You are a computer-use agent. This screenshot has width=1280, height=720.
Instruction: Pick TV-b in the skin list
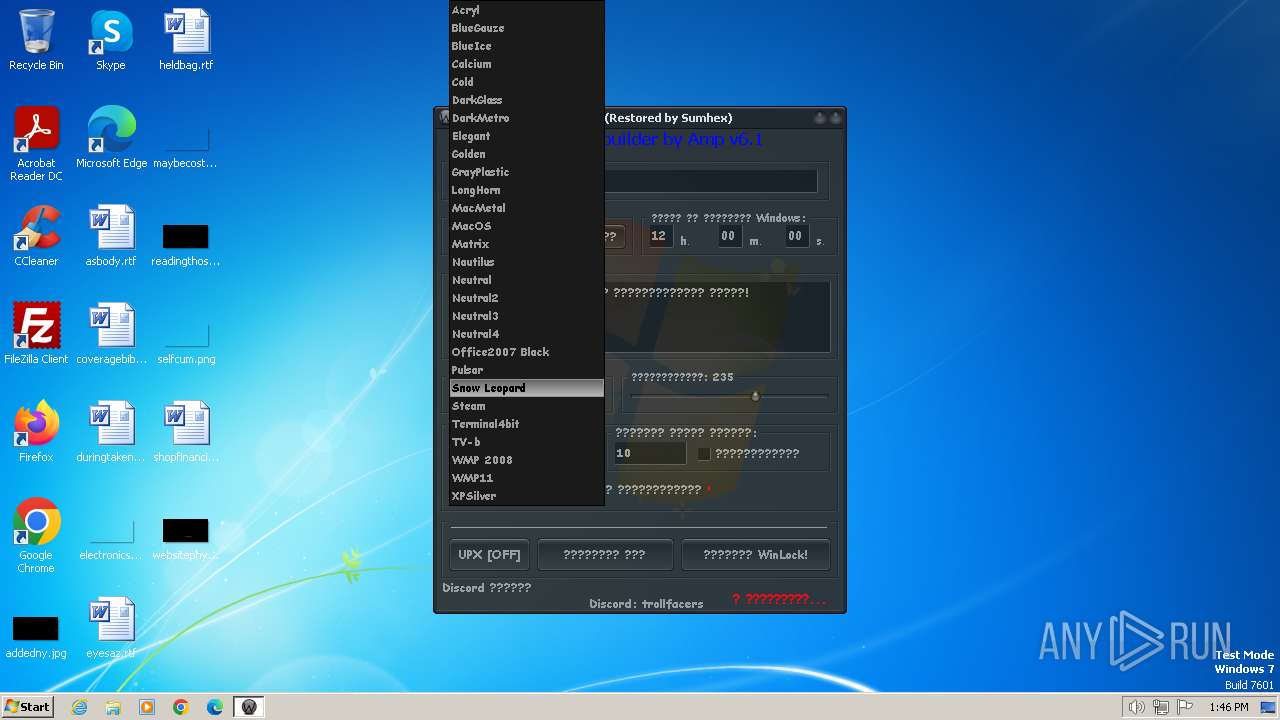527,442
